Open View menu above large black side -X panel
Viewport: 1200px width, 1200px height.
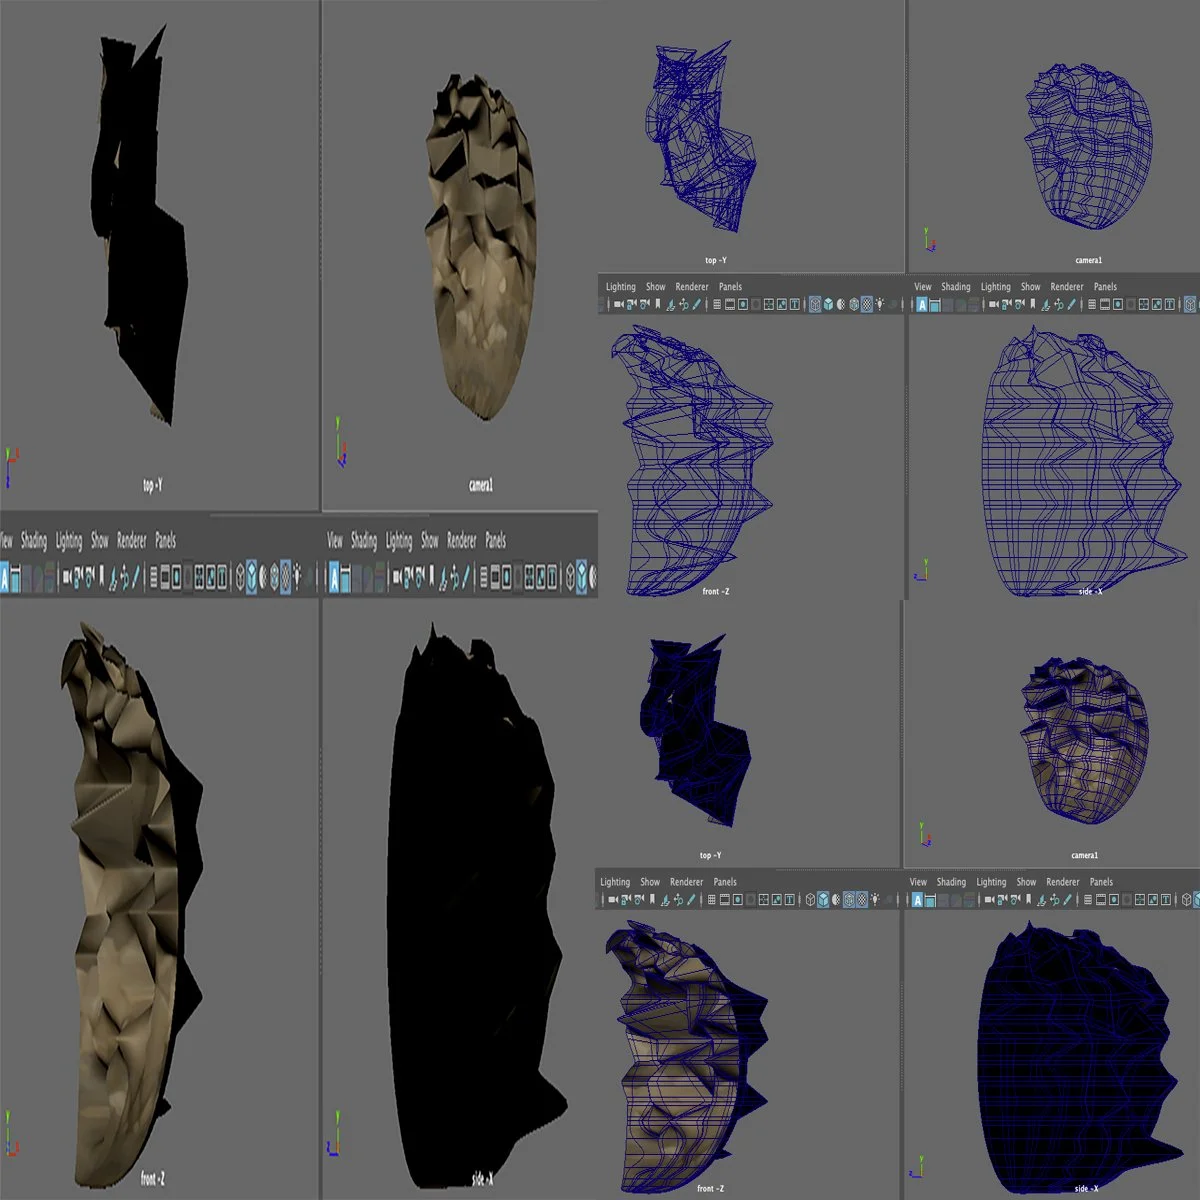pyautogui.click(x=335, y=541)
